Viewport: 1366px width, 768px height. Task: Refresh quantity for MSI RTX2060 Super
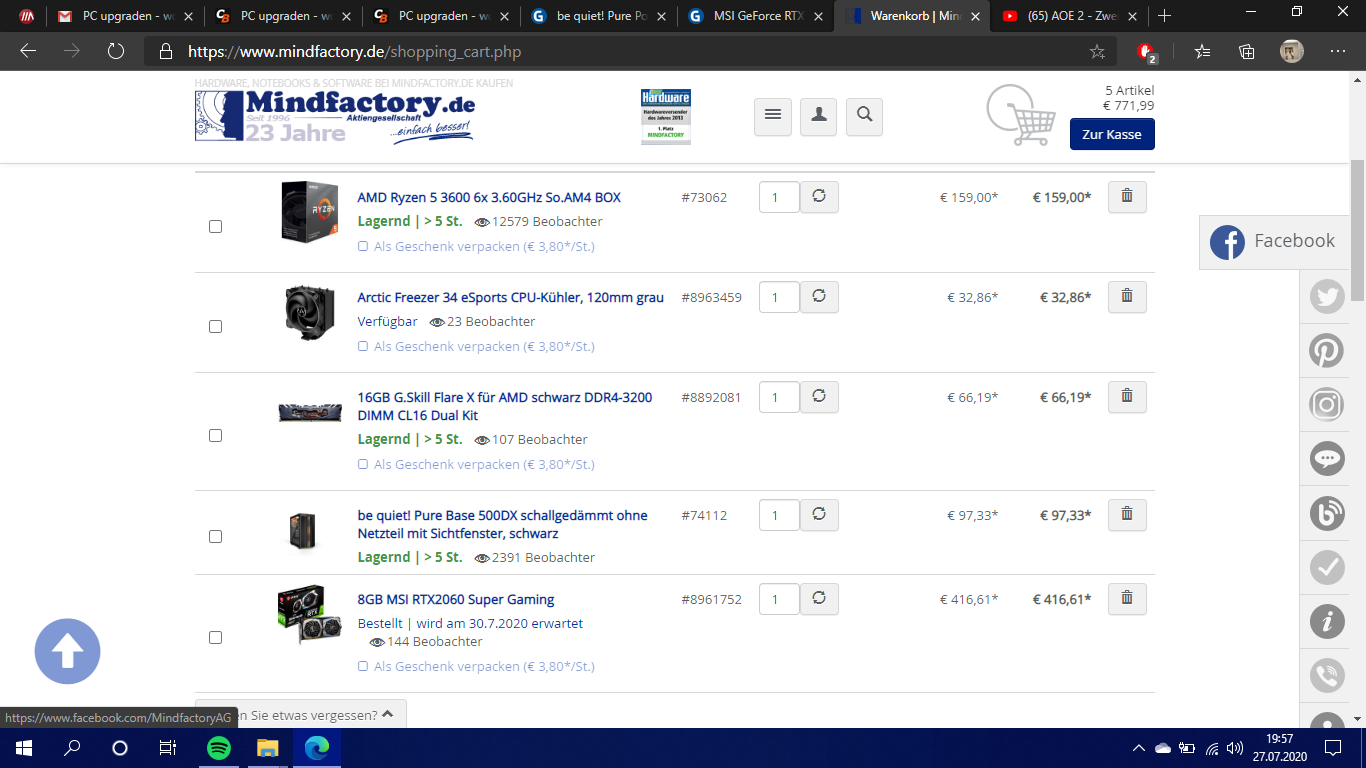pos(819,599)
